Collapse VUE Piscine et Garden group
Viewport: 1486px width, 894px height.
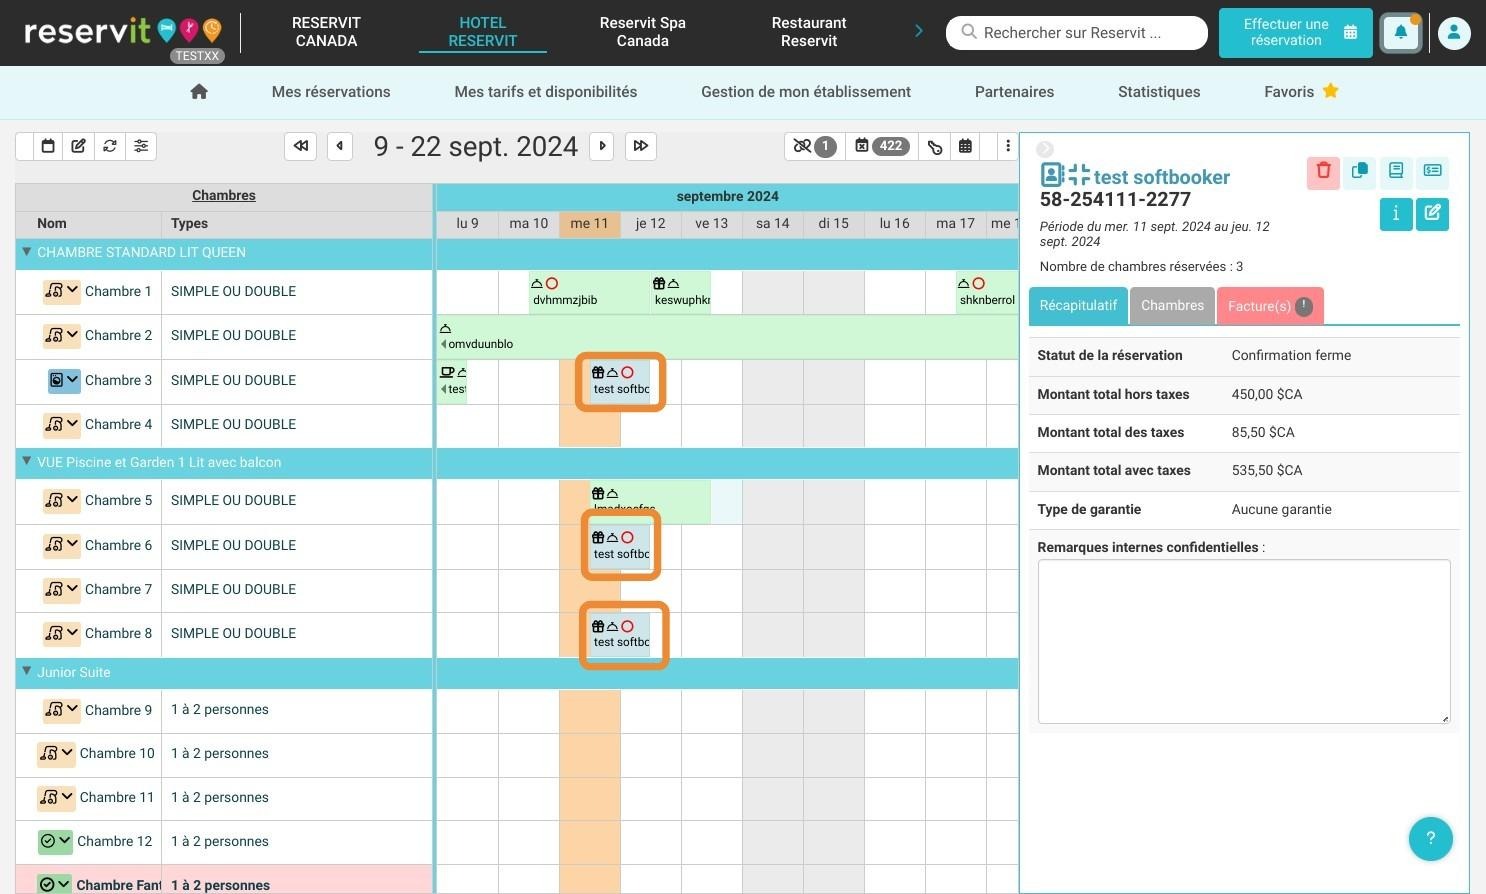click(27, 462)
